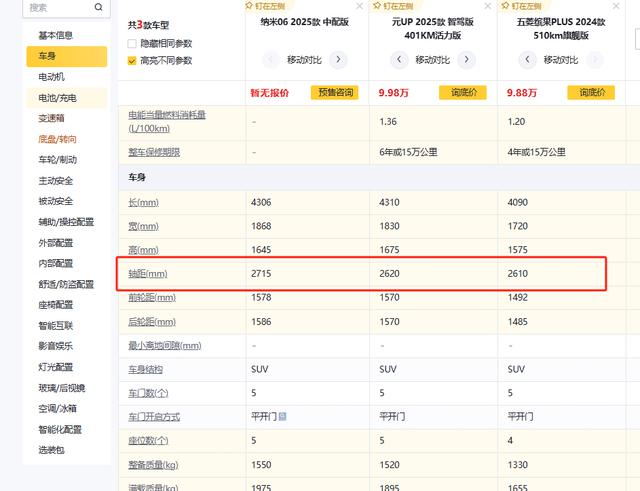Open 底盘/转向 section
Viewport: 640px width, 491px height.
point(57,139)
